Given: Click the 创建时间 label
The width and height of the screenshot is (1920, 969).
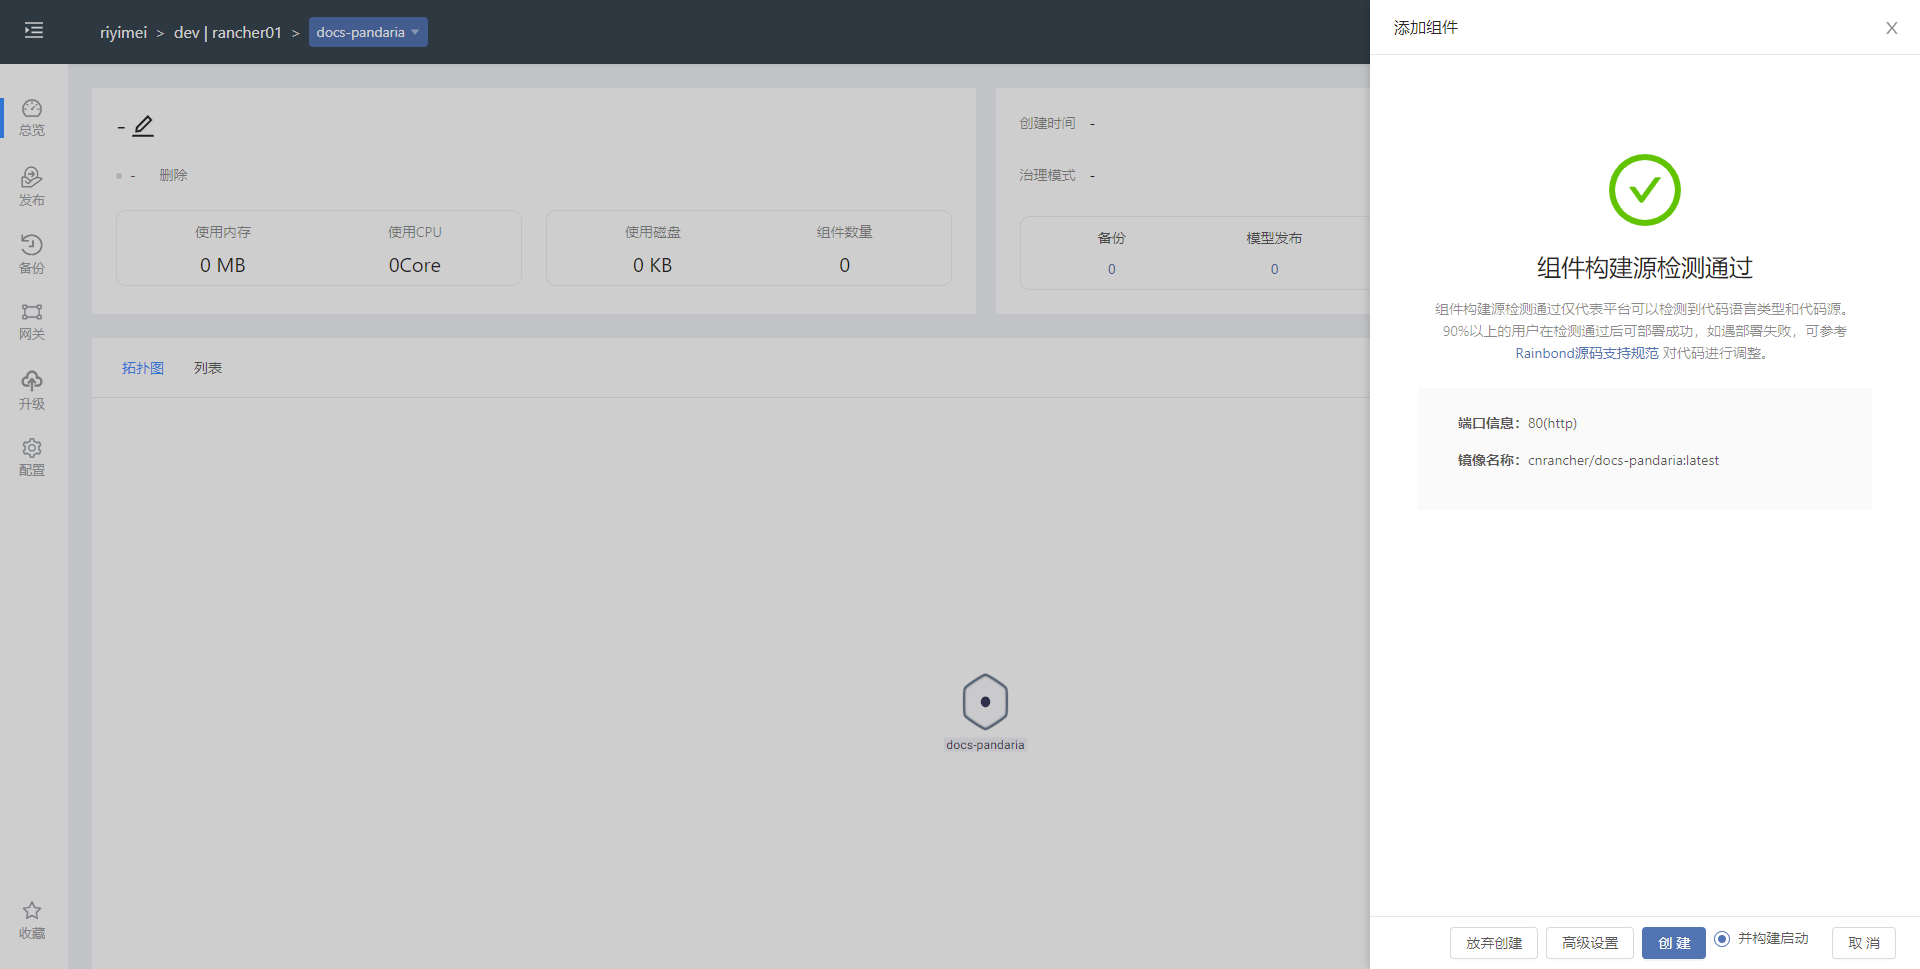Looking at the screenshot, I should 1047,123.
